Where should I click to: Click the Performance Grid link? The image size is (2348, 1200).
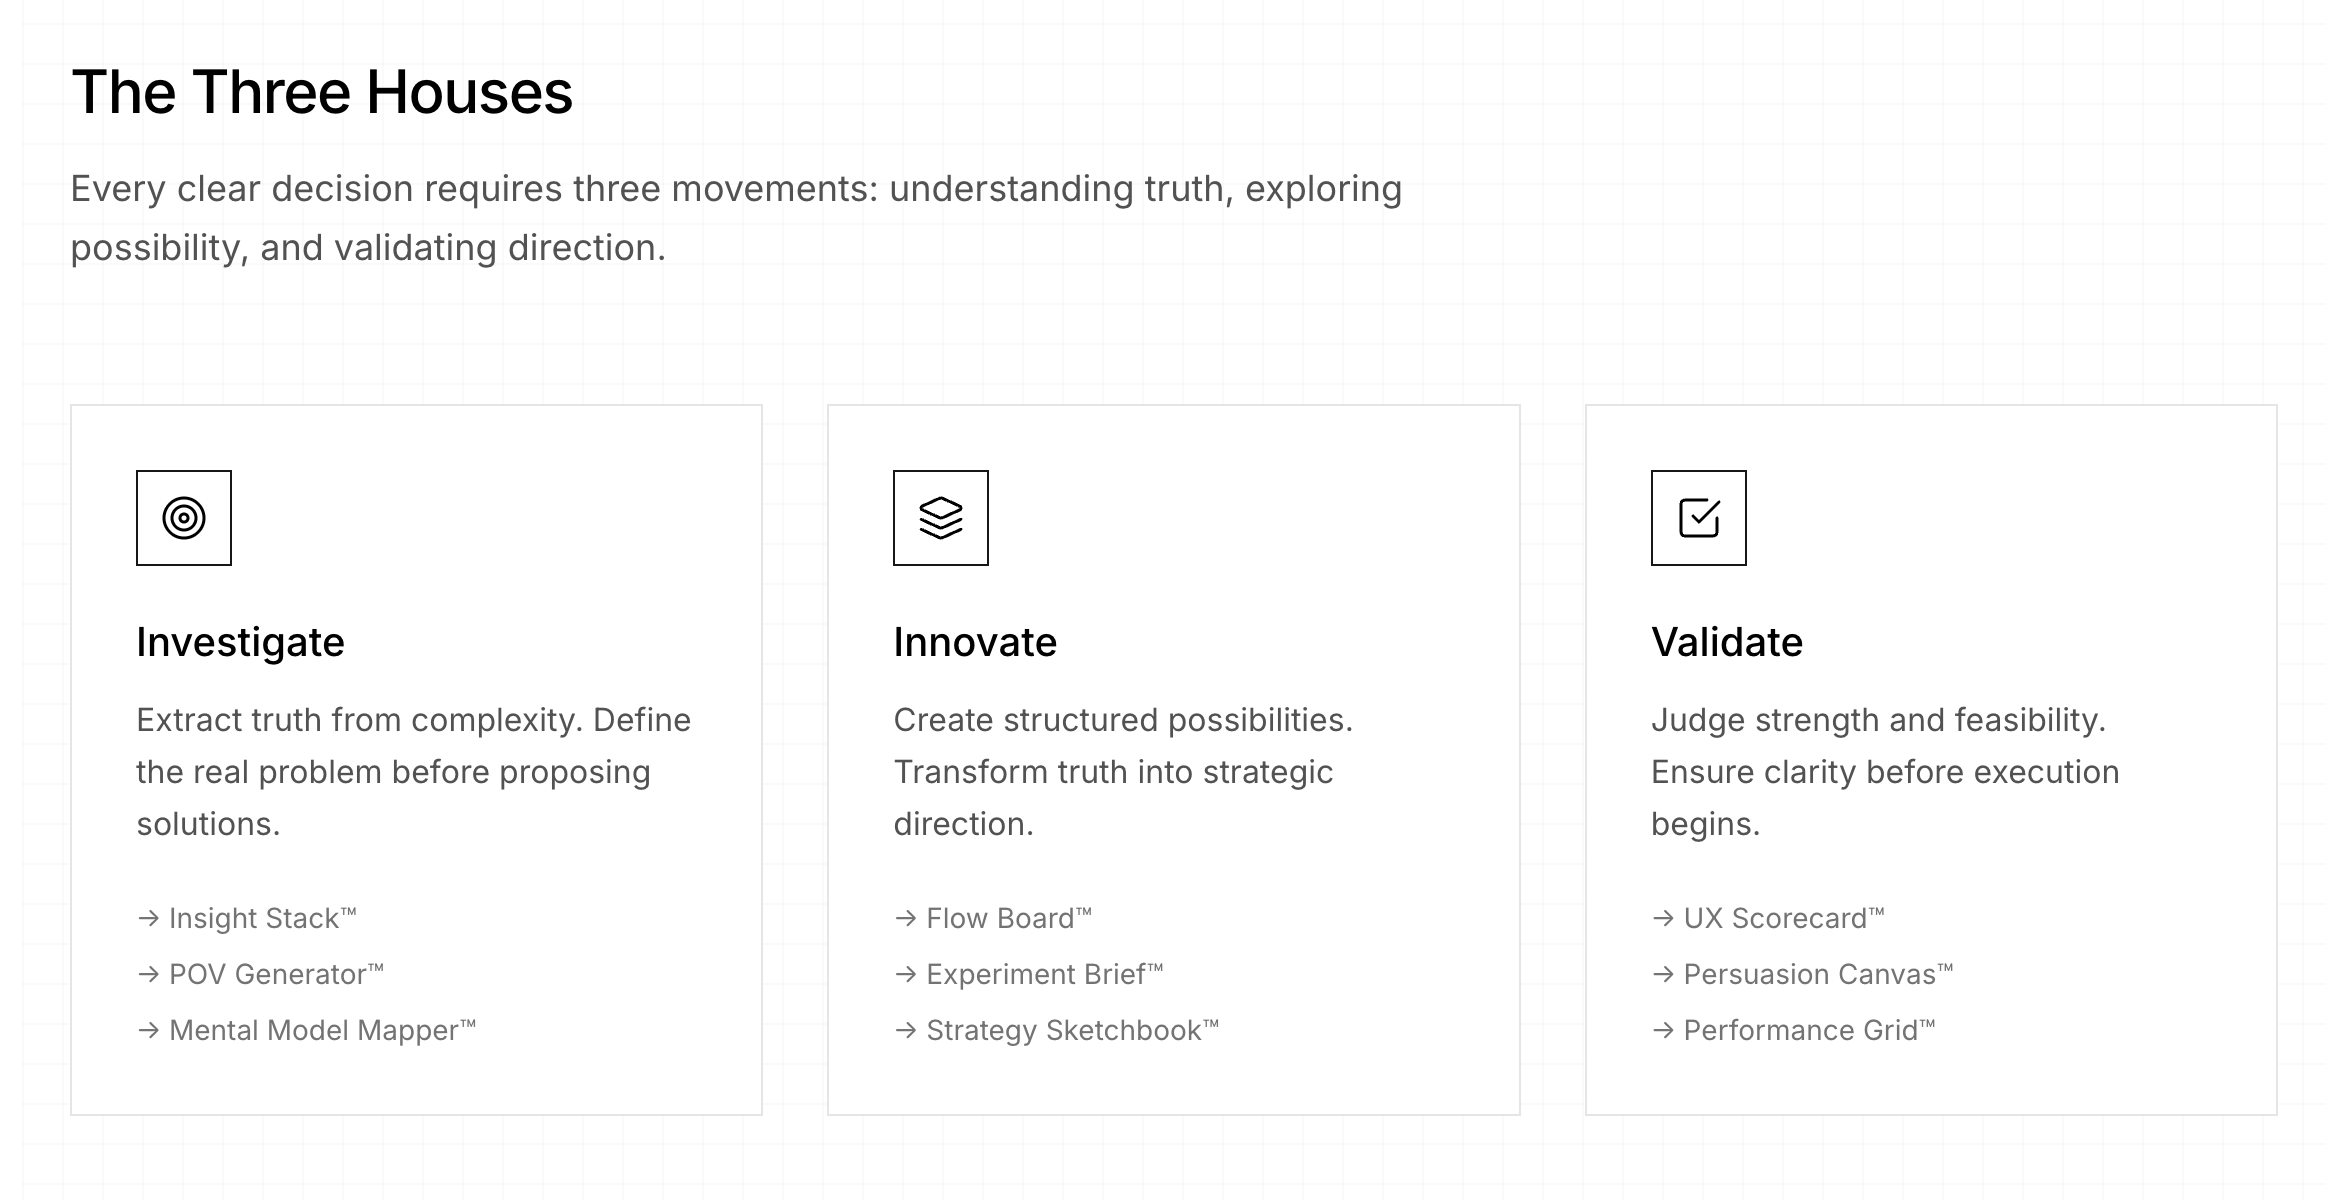1809,1030
